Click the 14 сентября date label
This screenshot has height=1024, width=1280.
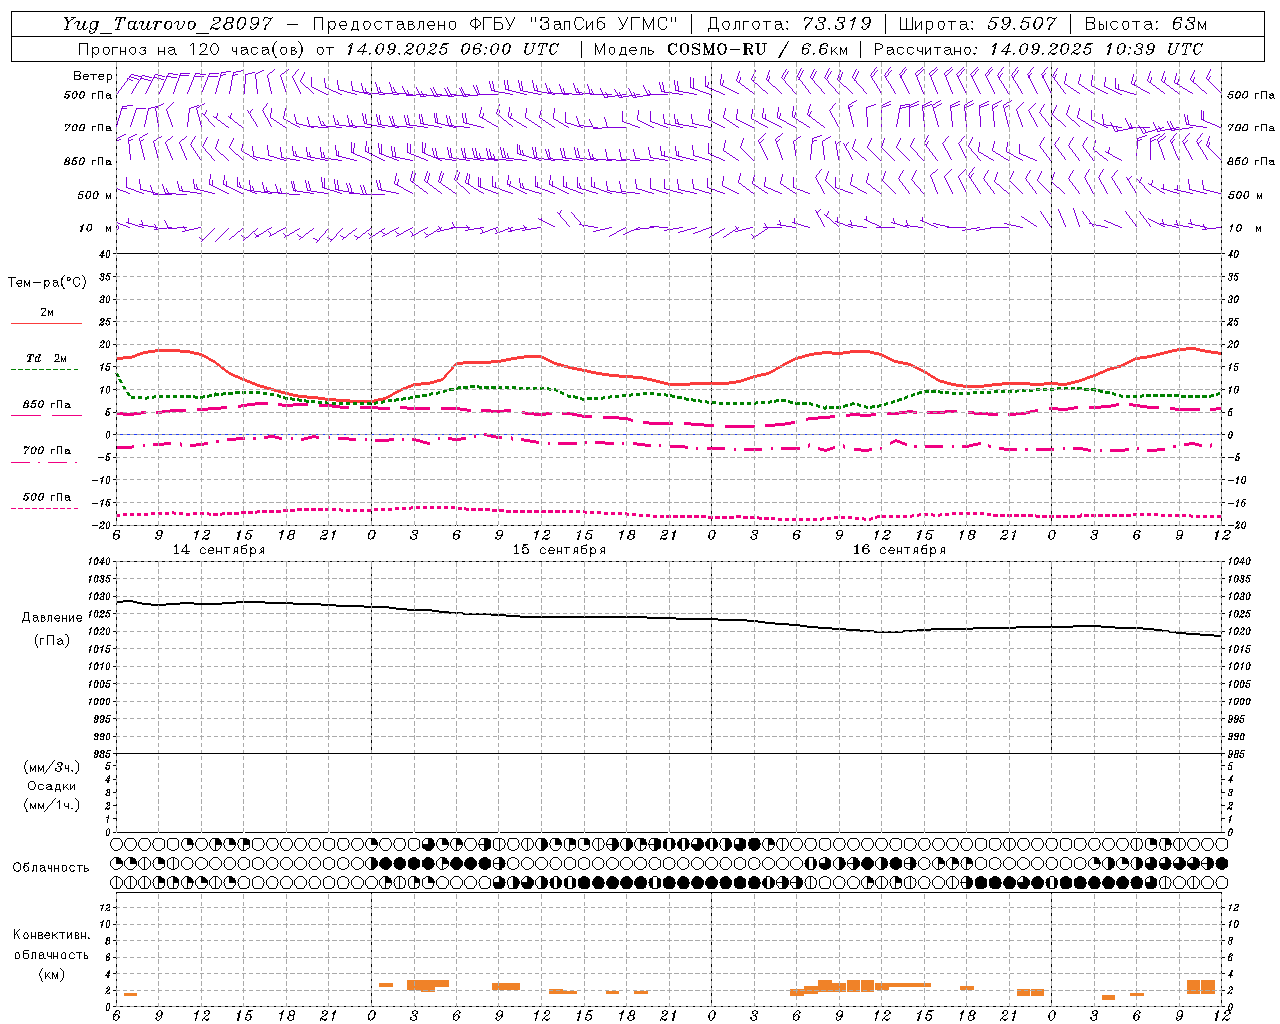click(219, 550)
